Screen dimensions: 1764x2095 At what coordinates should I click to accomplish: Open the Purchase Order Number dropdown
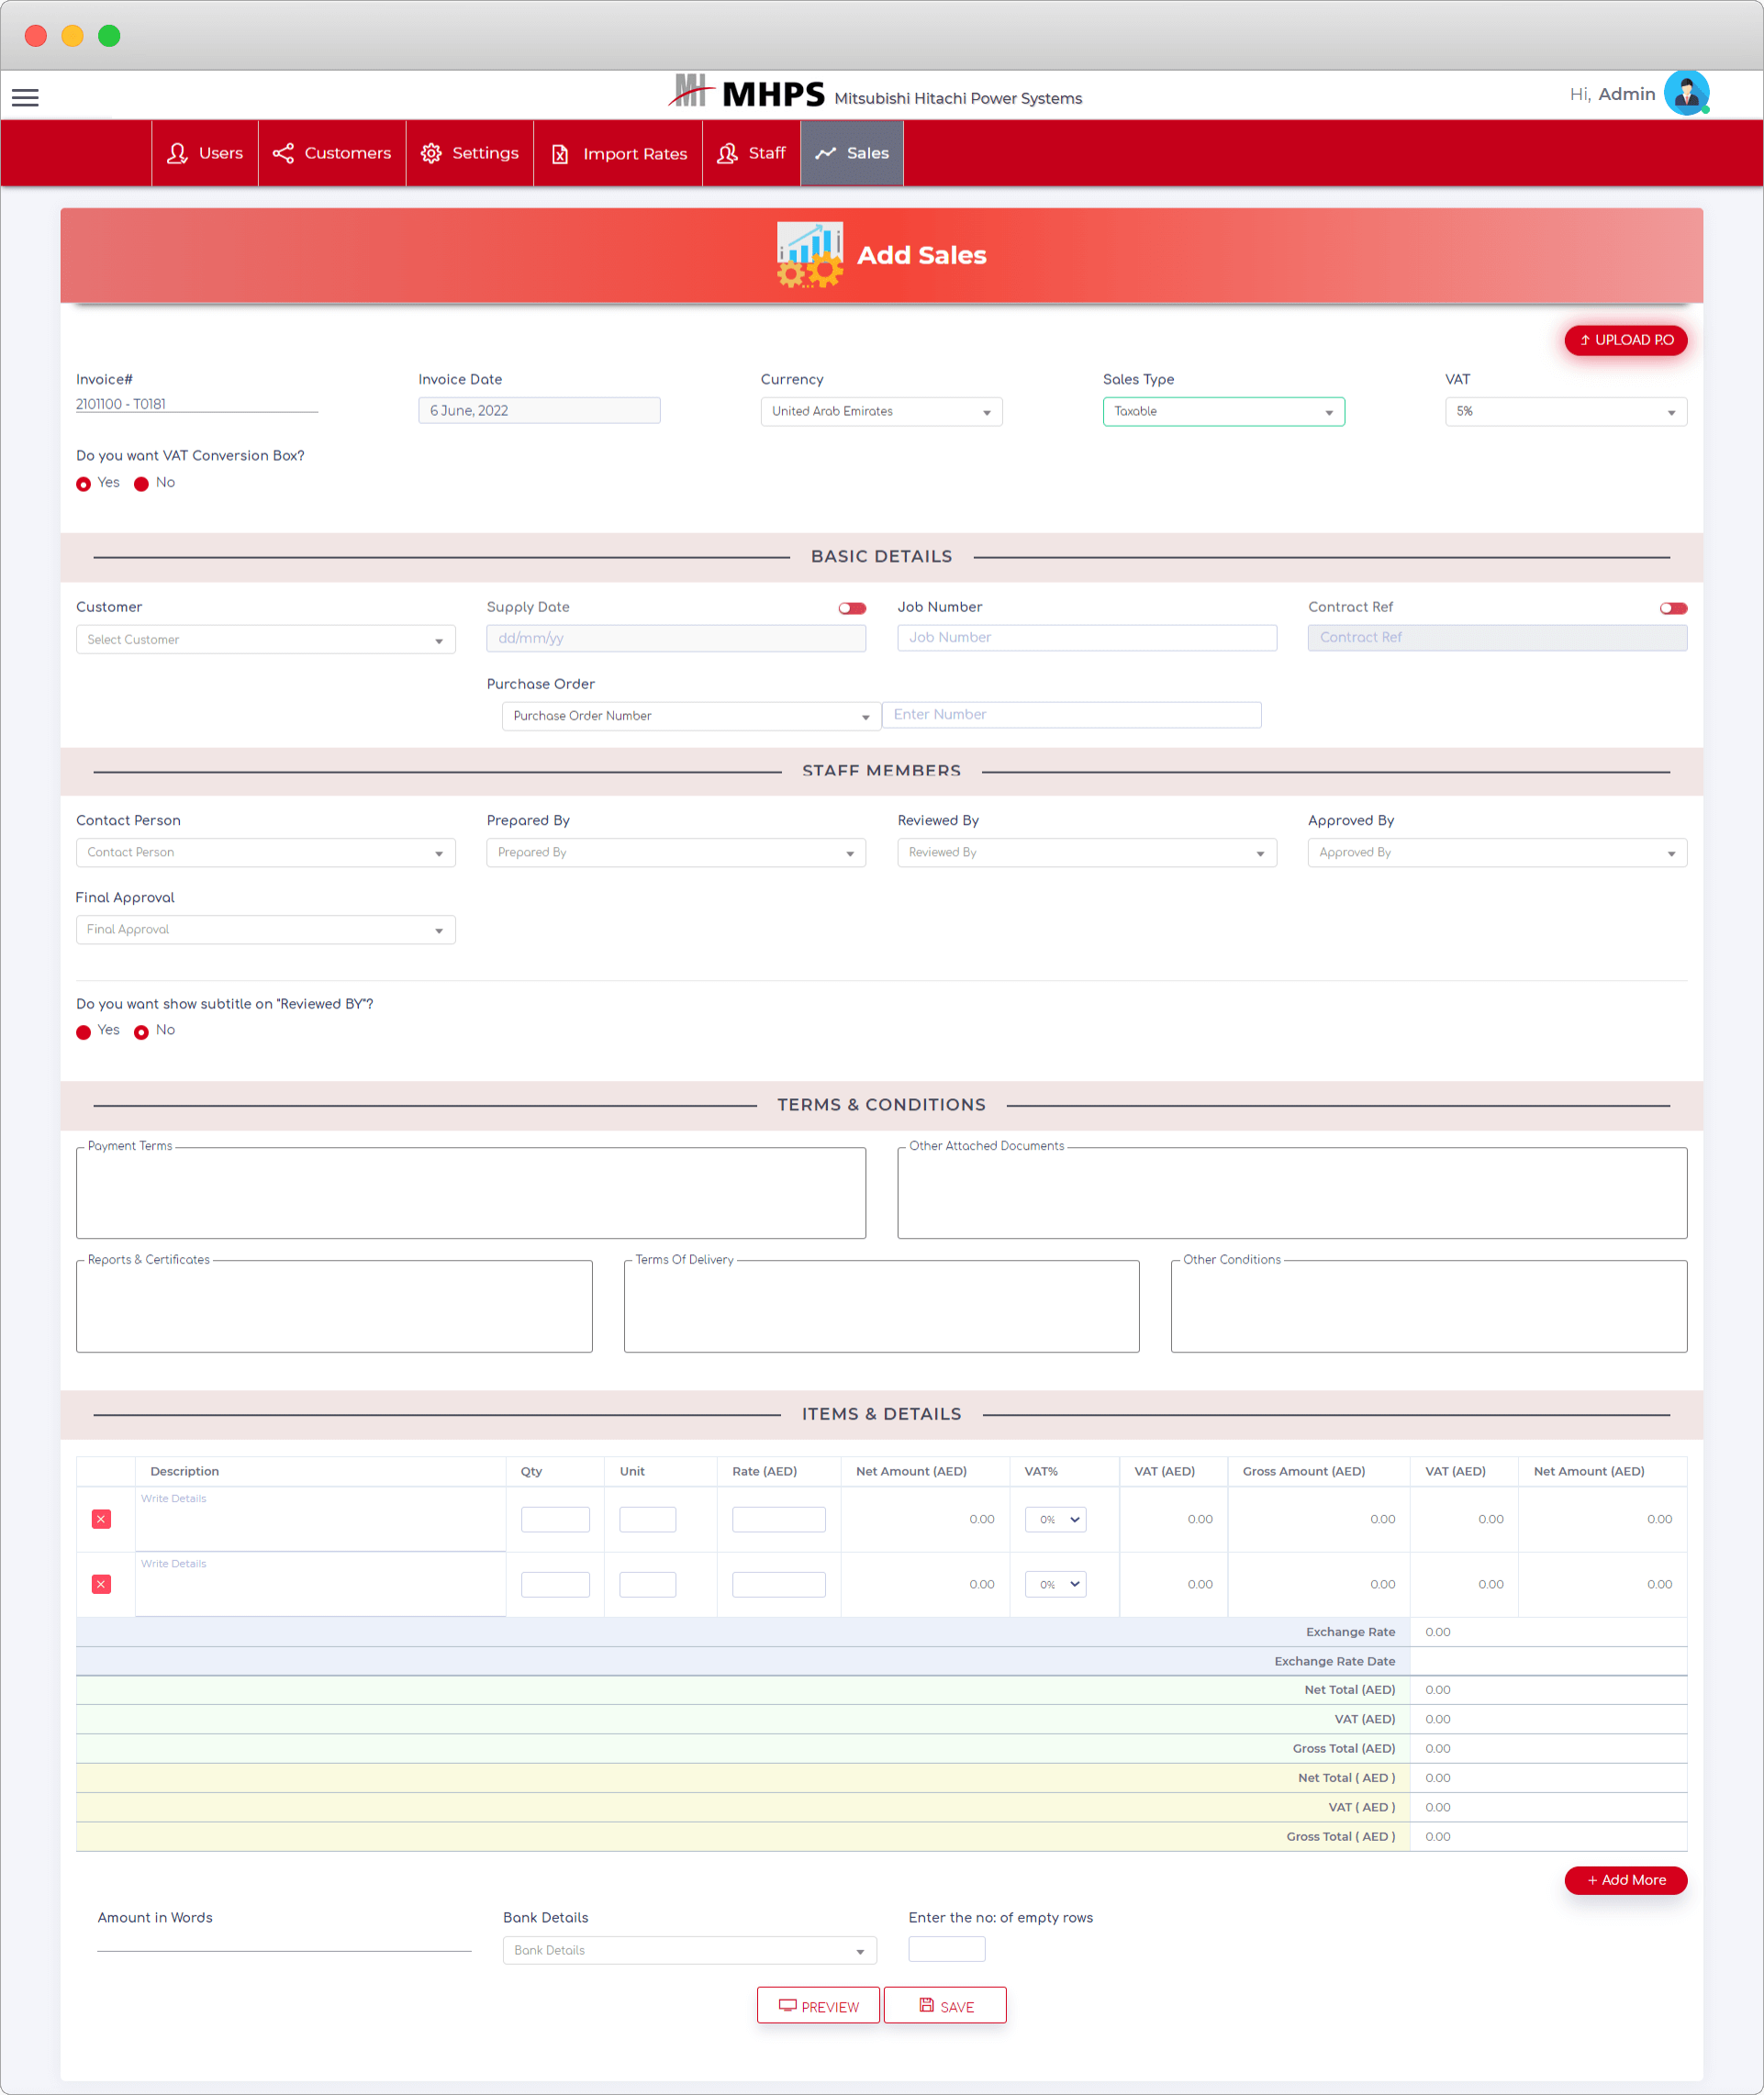click(x=691, y=716)
